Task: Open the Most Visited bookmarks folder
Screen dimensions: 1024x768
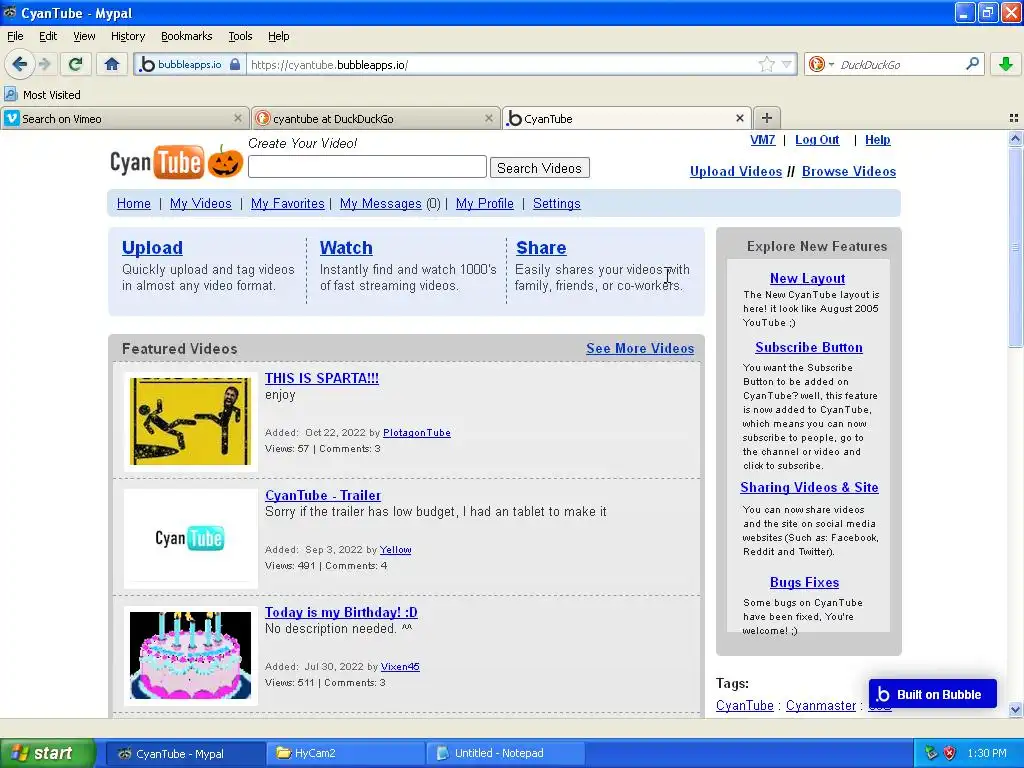Action: coord(43,95)
